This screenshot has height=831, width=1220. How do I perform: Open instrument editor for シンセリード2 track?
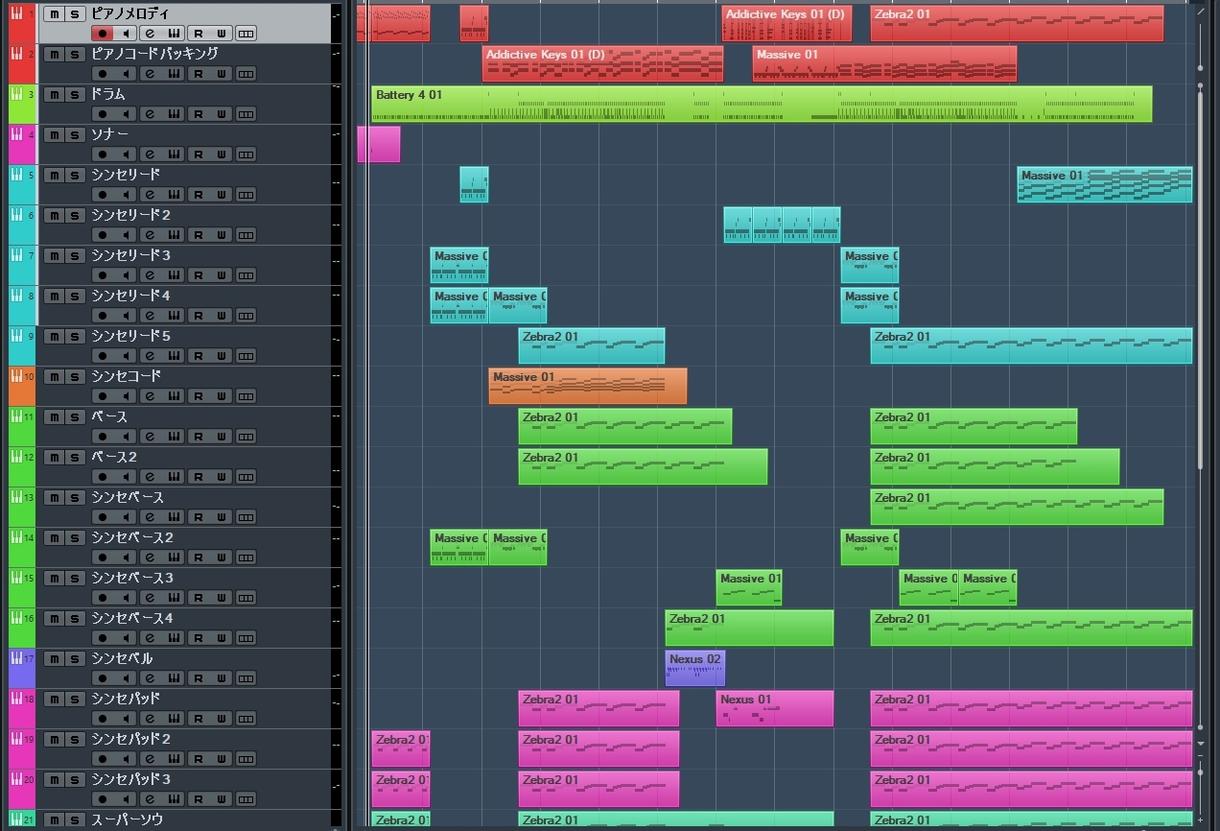173,235
